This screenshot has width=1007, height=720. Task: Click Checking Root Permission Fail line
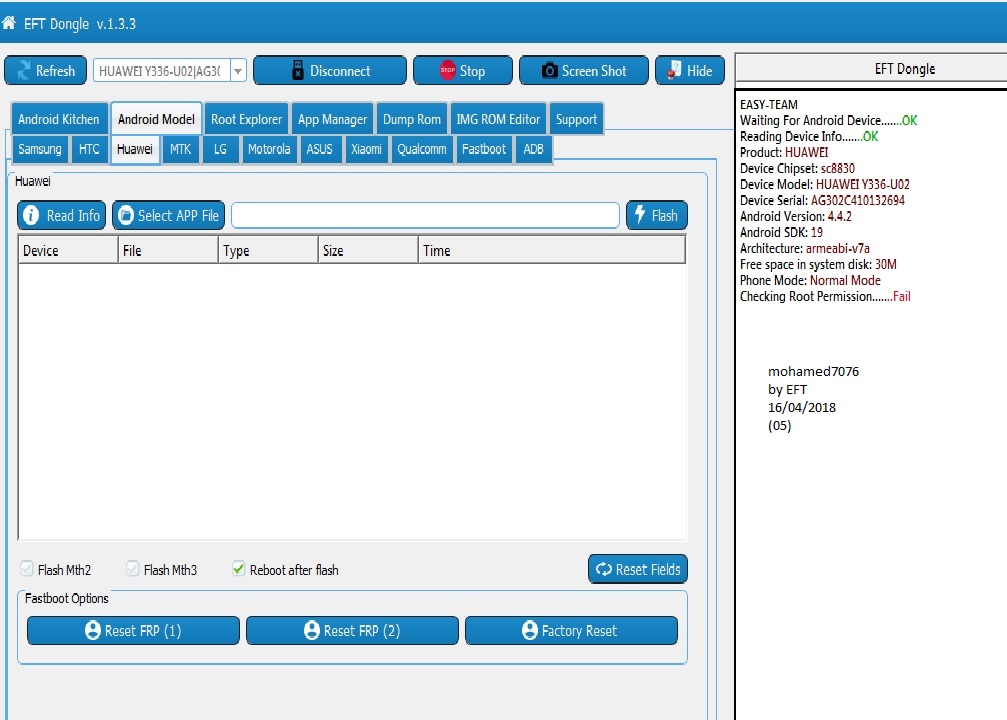[x=825, y=296]
